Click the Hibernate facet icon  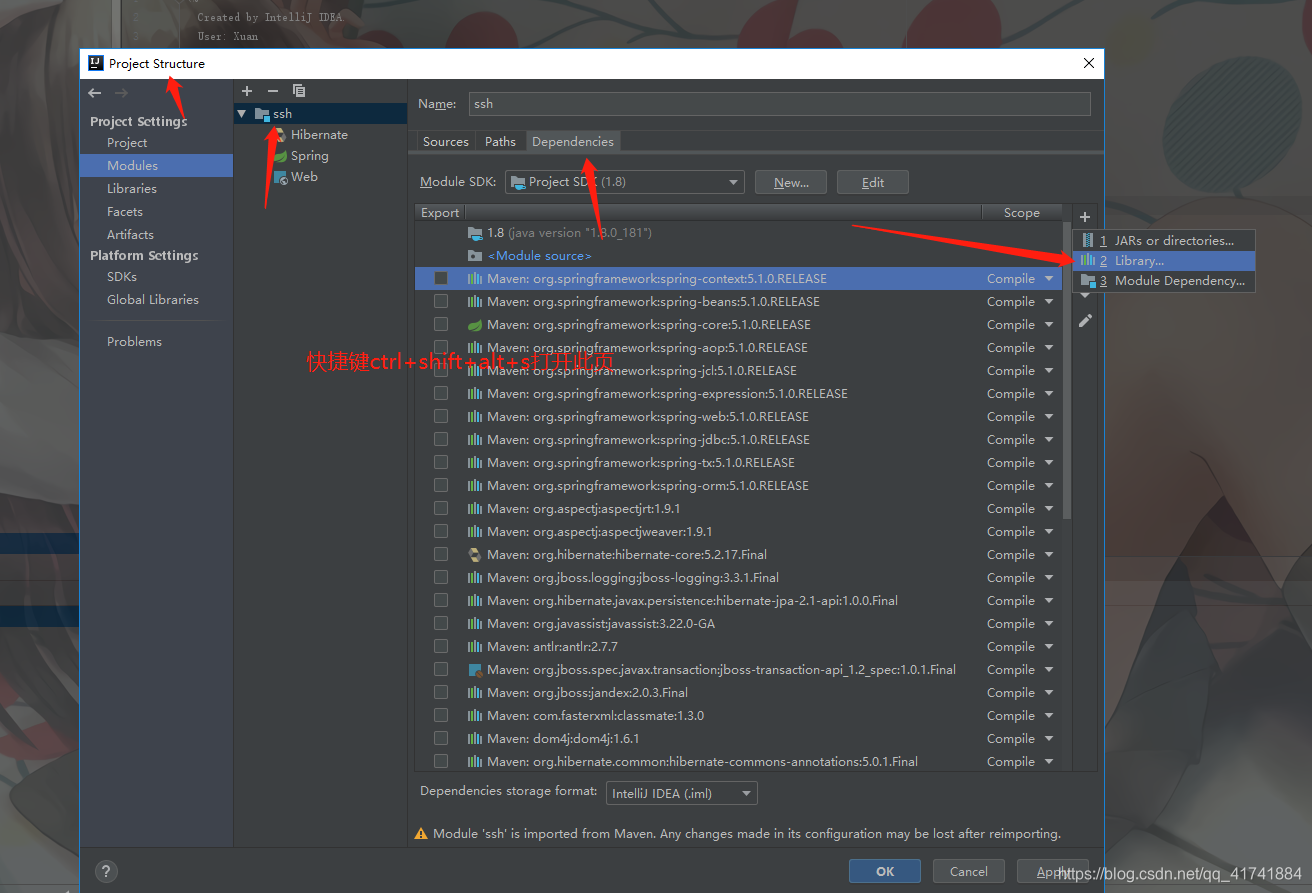(281, 135)
